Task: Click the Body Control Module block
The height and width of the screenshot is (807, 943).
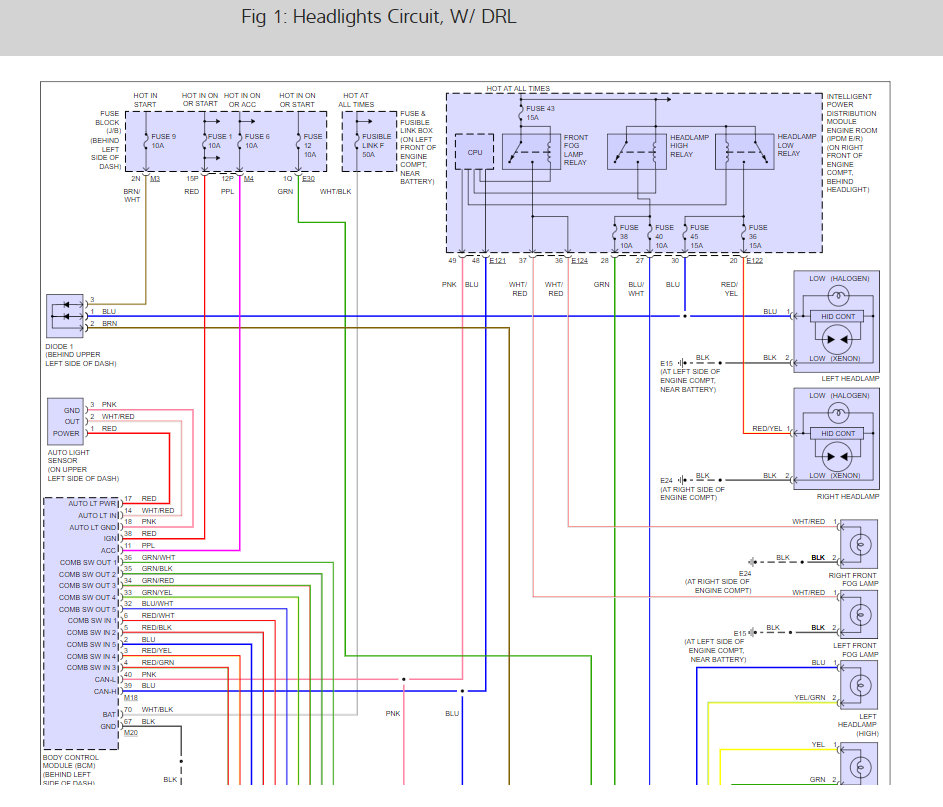Action: click(x=81, y=624)
